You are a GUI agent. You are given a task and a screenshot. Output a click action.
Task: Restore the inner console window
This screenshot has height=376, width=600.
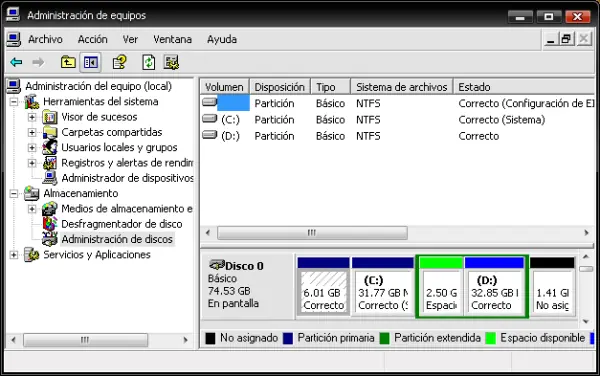(x=566, y=39)
